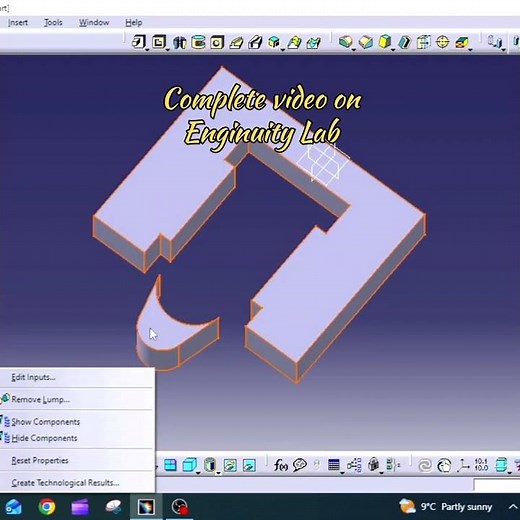Screen dimensions: 520x520
Task: Select the Remove Face tool
Action: (462, 42)
